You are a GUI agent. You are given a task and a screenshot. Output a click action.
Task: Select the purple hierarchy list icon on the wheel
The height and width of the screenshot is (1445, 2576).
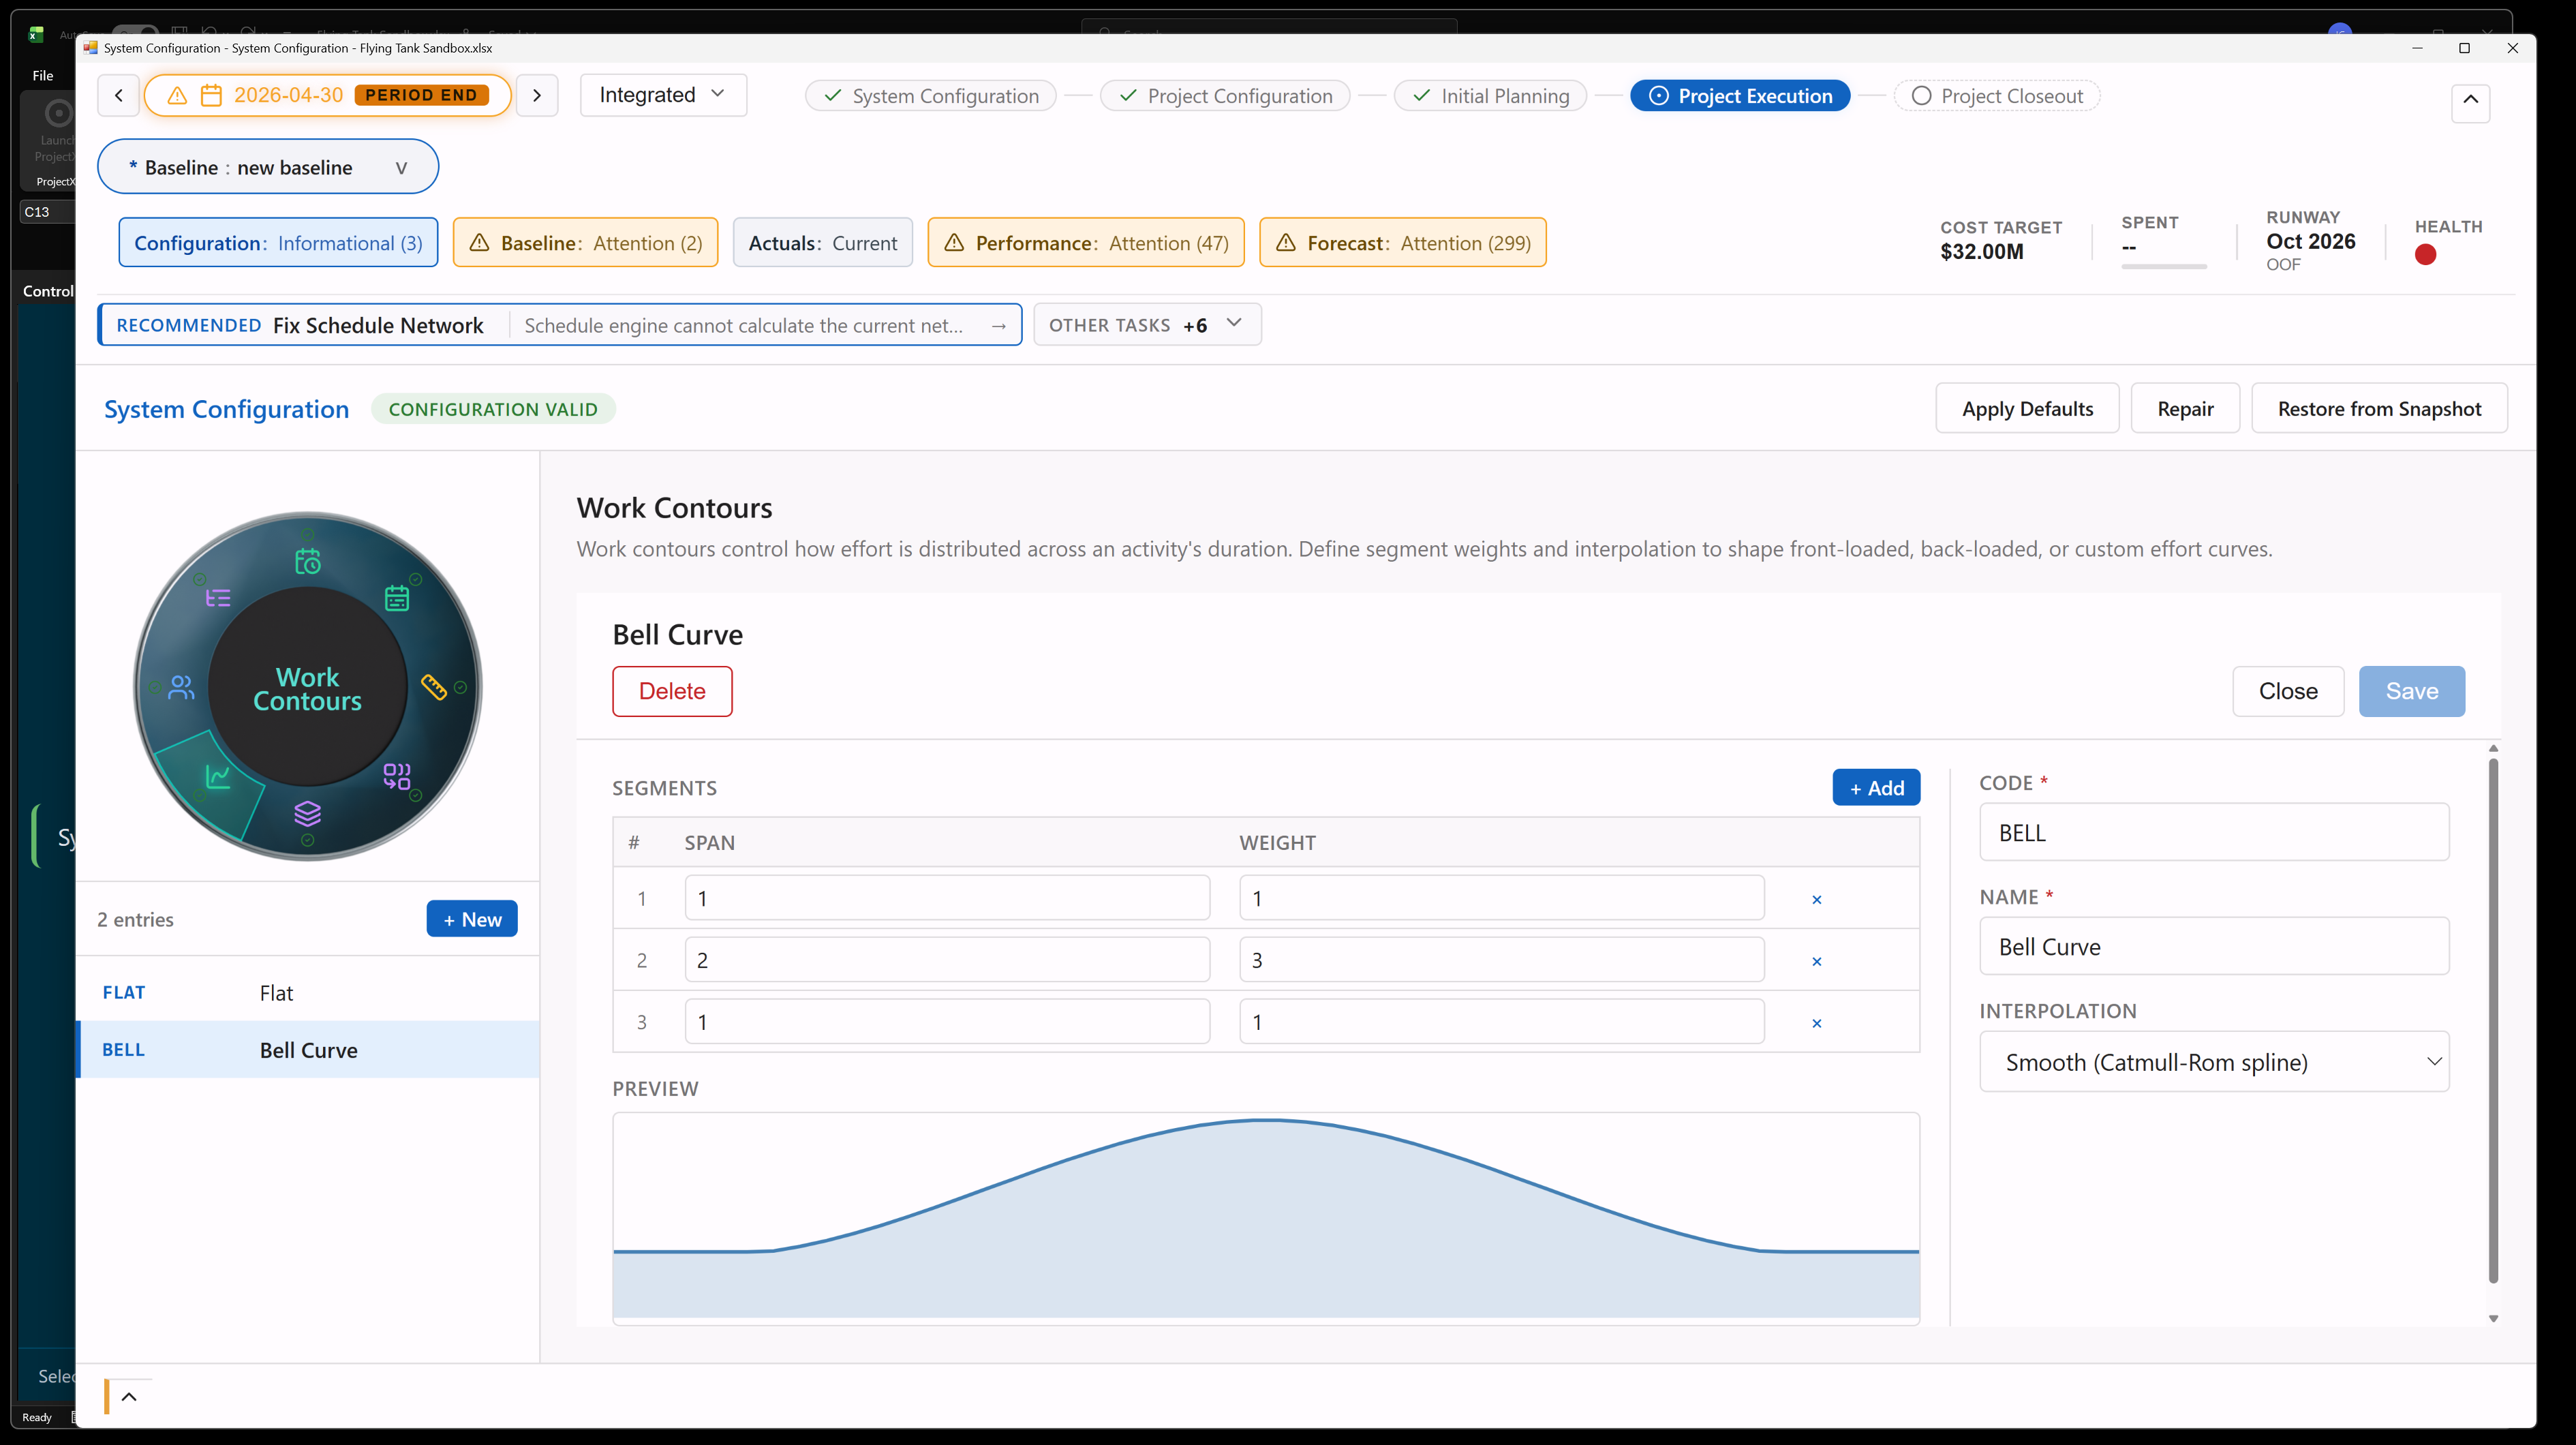point(218,598)
